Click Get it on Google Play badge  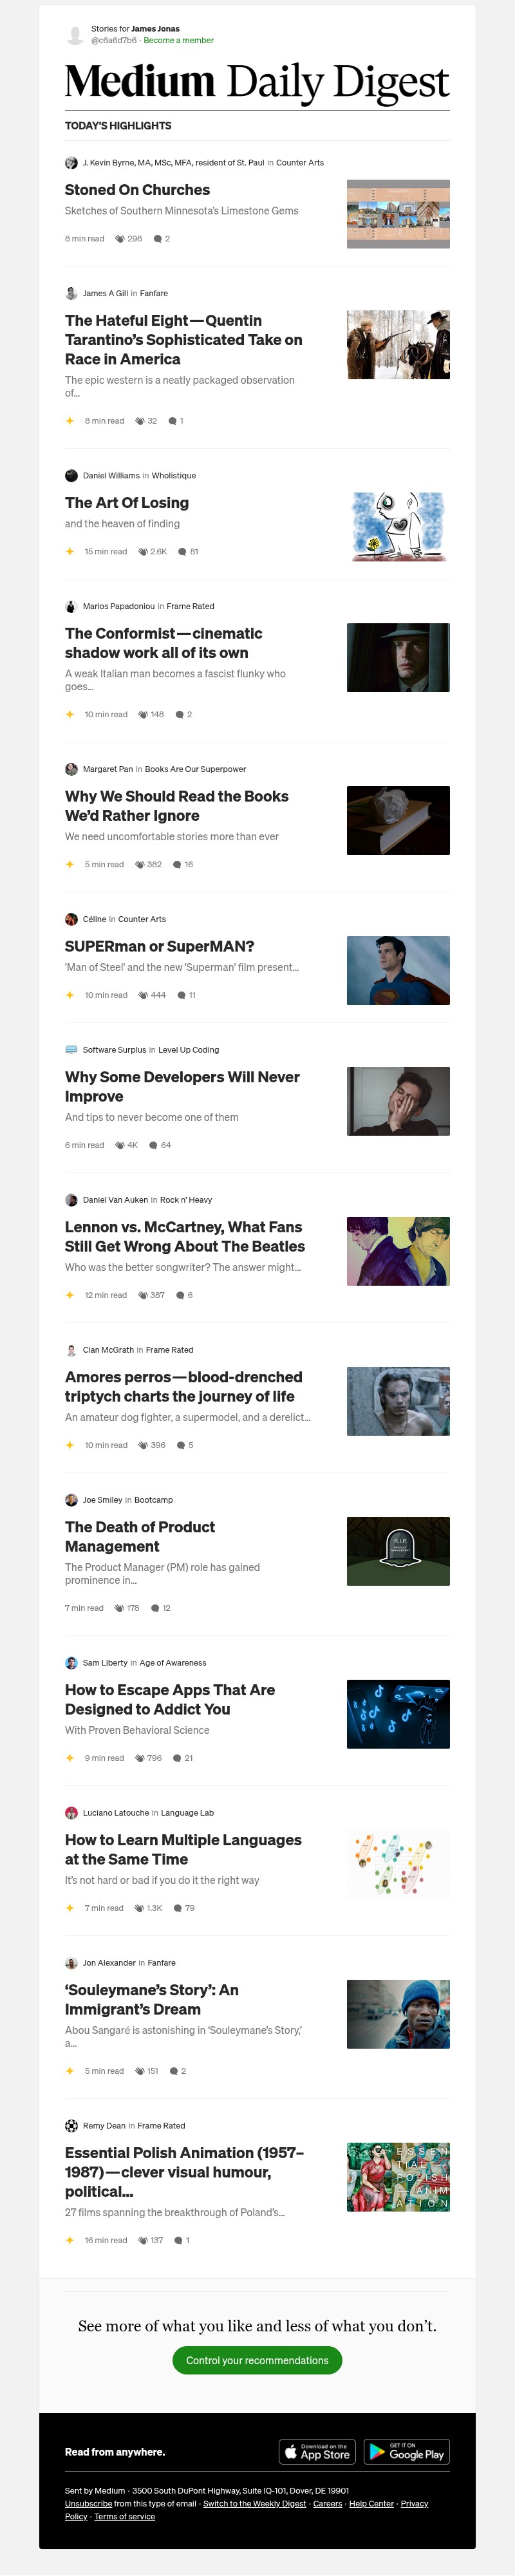[407, 2452]
